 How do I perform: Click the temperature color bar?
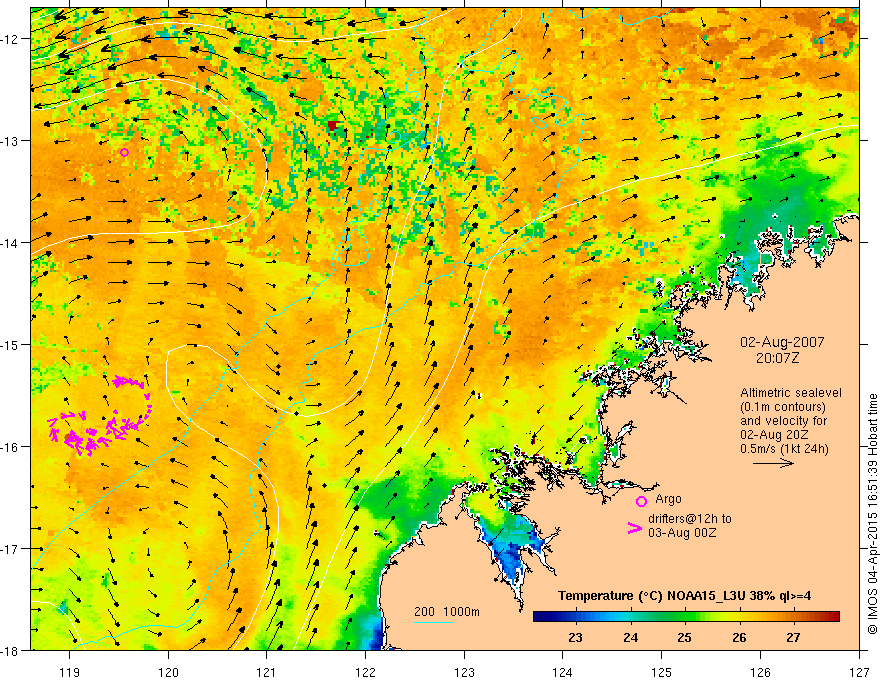[686, 617]
